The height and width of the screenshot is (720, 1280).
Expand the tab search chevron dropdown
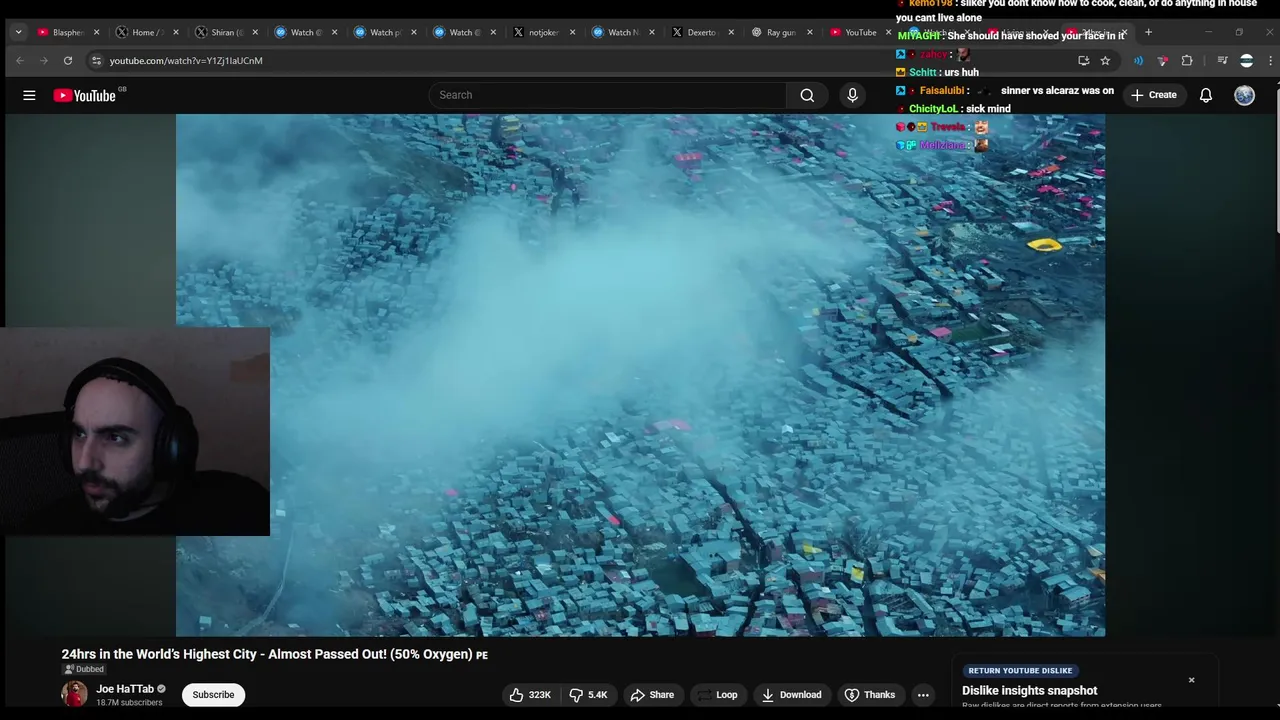tap(18, 32)
